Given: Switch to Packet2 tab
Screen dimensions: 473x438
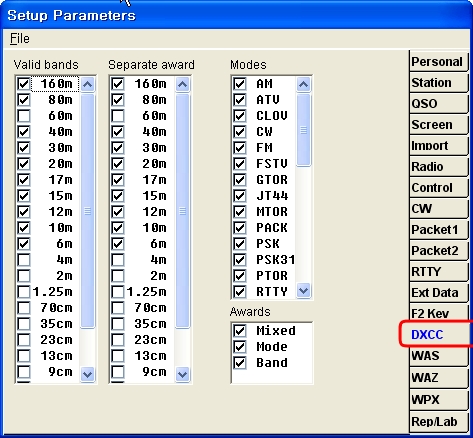Looking at the screenshot, I should pos(438,251).
